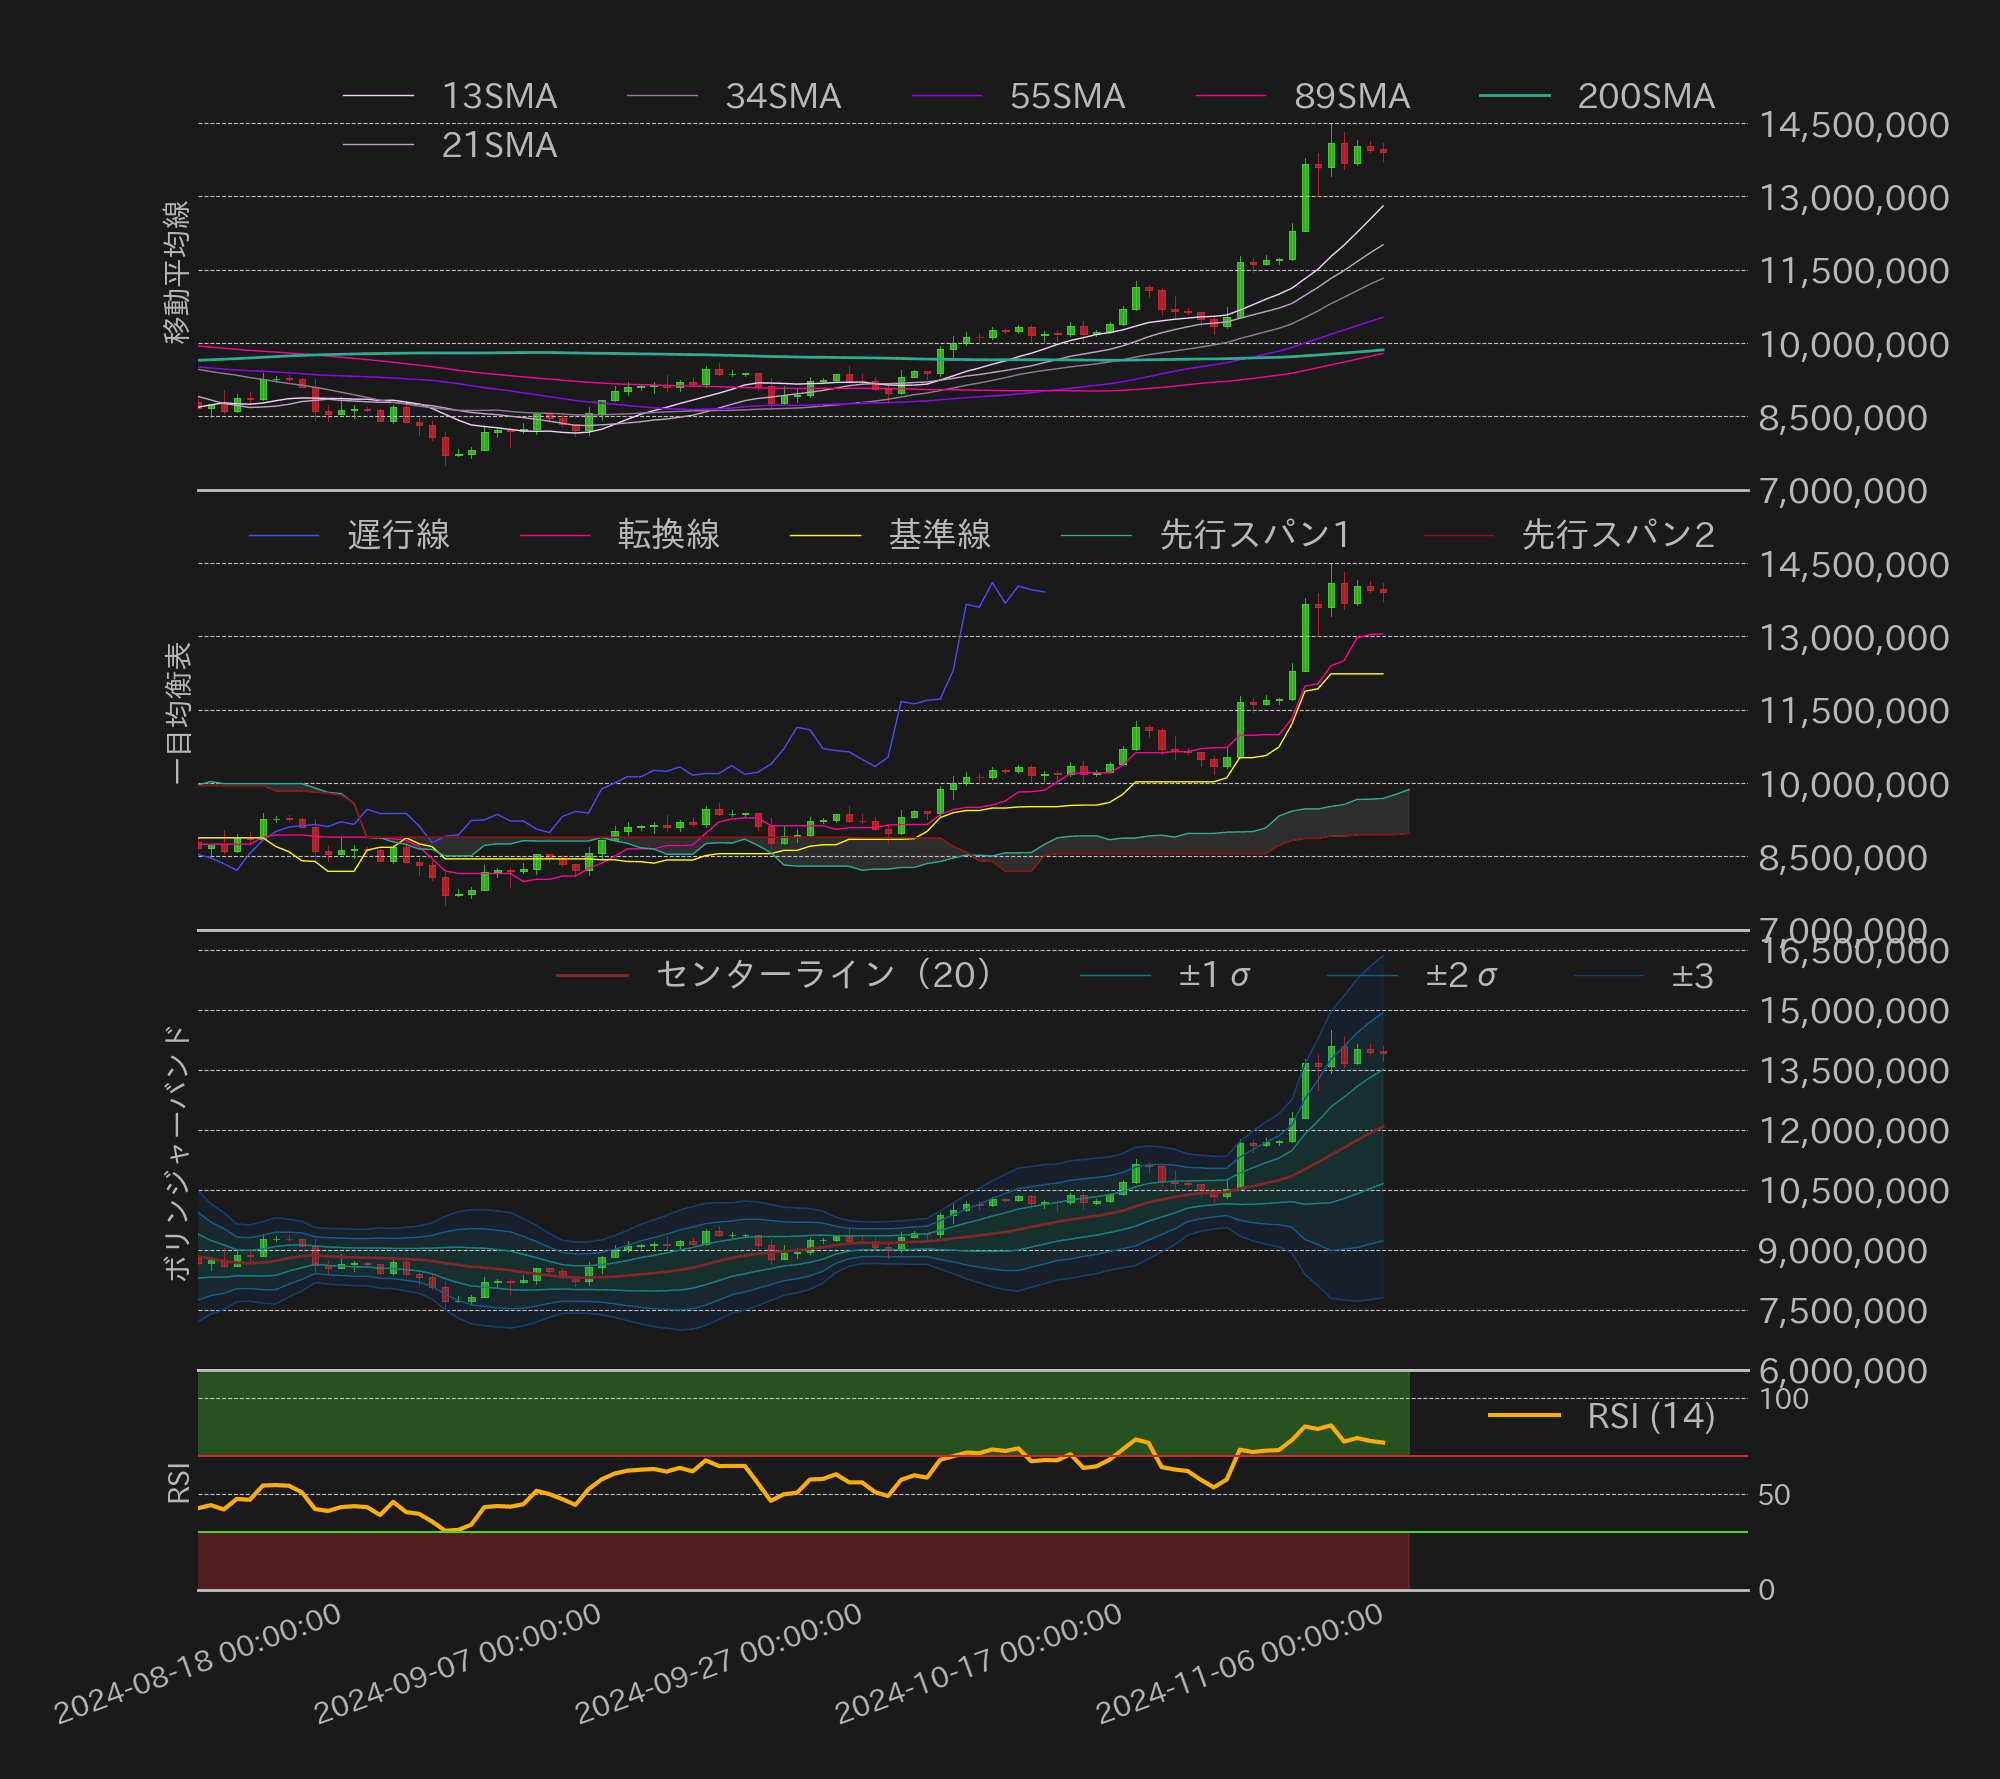The width and height of the screenshot is (2000, 1779).
Task: Hide the 200SMA line via legend
Action: pos(1645,96)
